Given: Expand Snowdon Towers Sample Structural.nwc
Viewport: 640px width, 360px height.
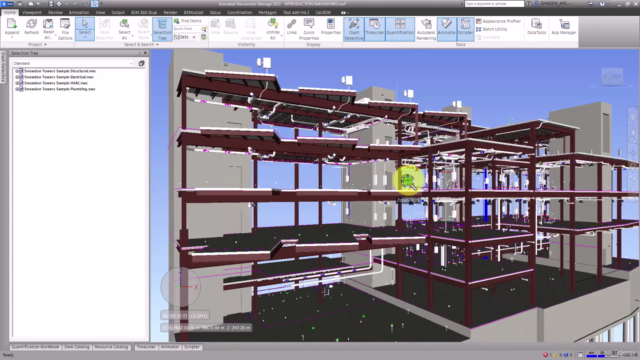Looking at the screenshot, I should click(17, 71).
